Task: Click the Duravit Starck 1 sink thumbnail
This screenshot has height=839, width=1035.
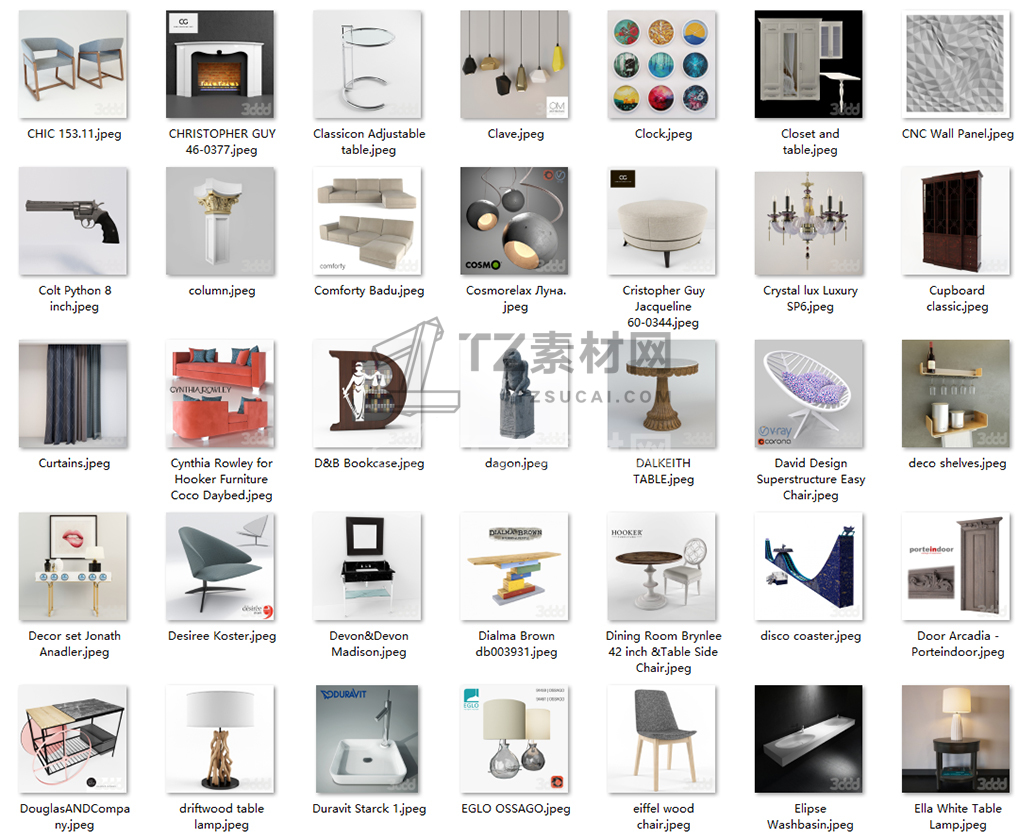Action: pos(368,739)
